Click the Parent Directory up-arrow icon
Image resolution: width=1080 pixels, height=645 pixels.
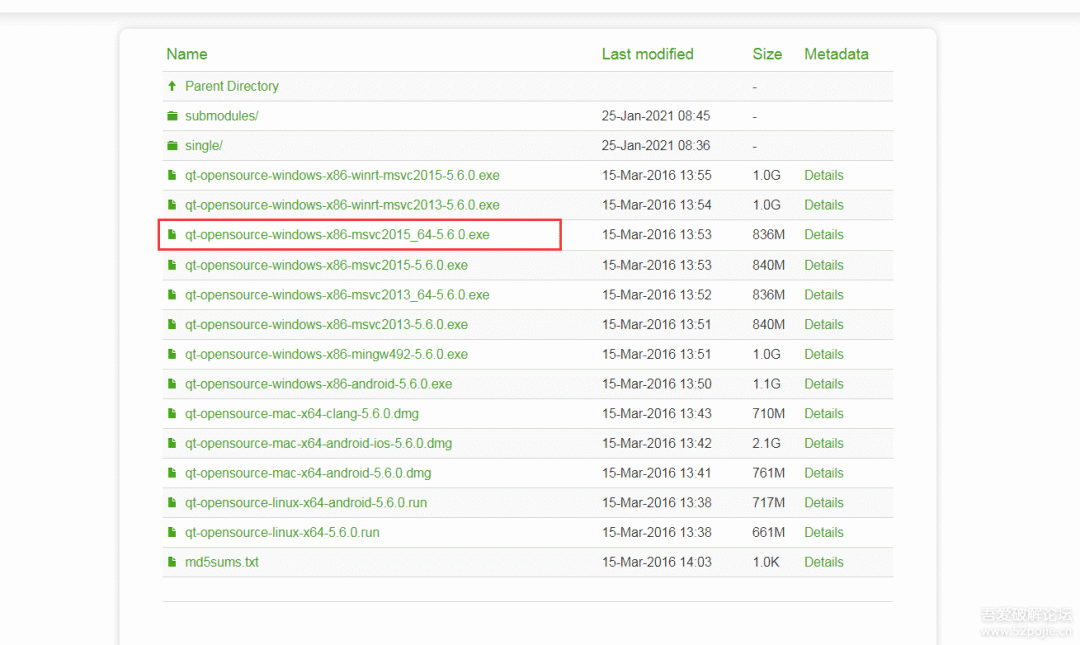coord(172,86)
